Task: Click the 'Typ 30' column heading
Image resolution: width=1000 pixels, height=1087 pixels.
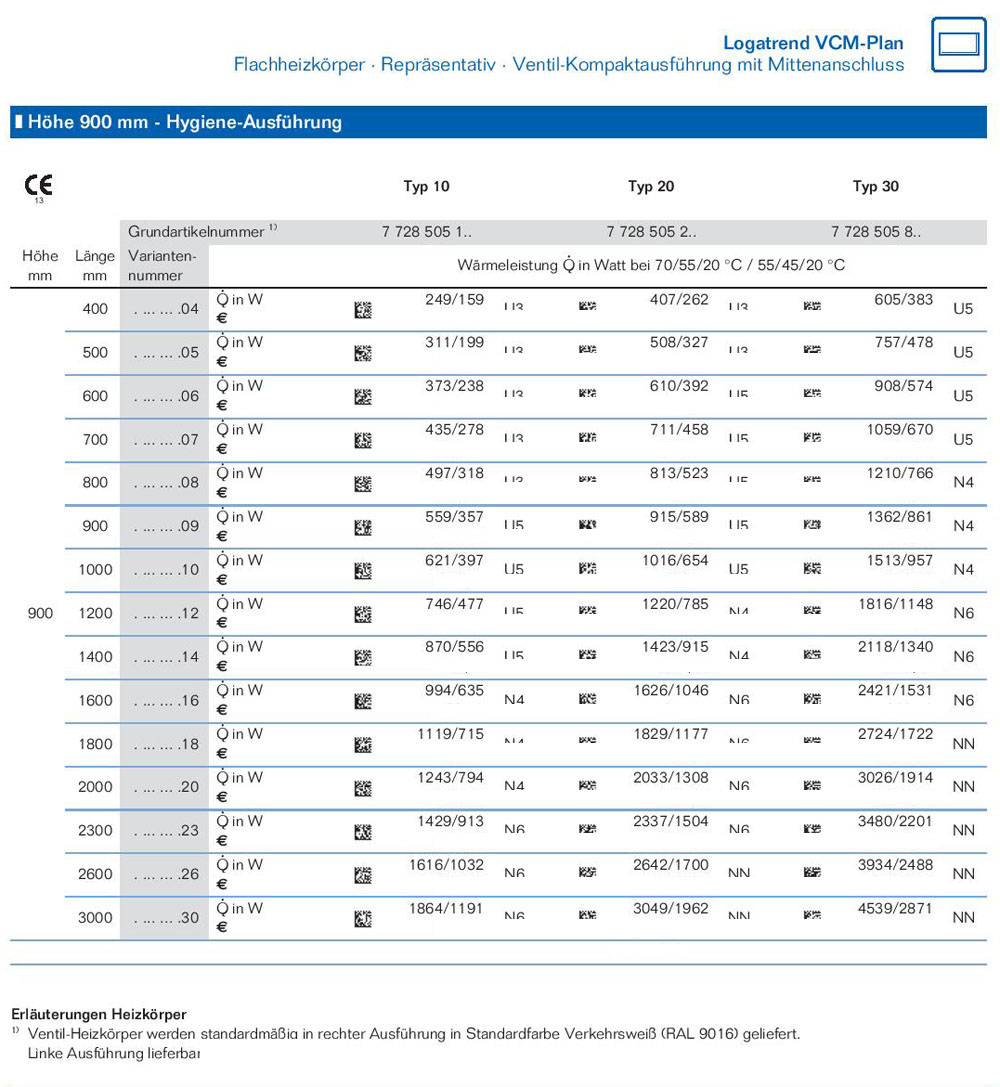Action: pos(875,186)
